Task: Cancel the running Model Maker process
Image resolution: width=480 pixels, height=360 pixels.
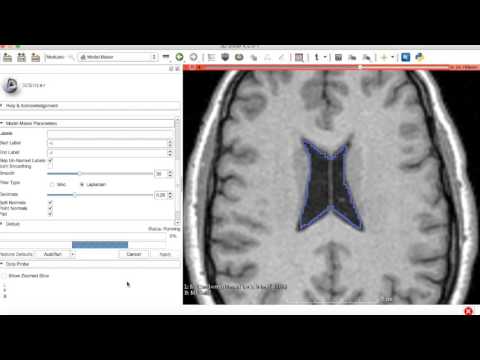Action: [134, 254]
